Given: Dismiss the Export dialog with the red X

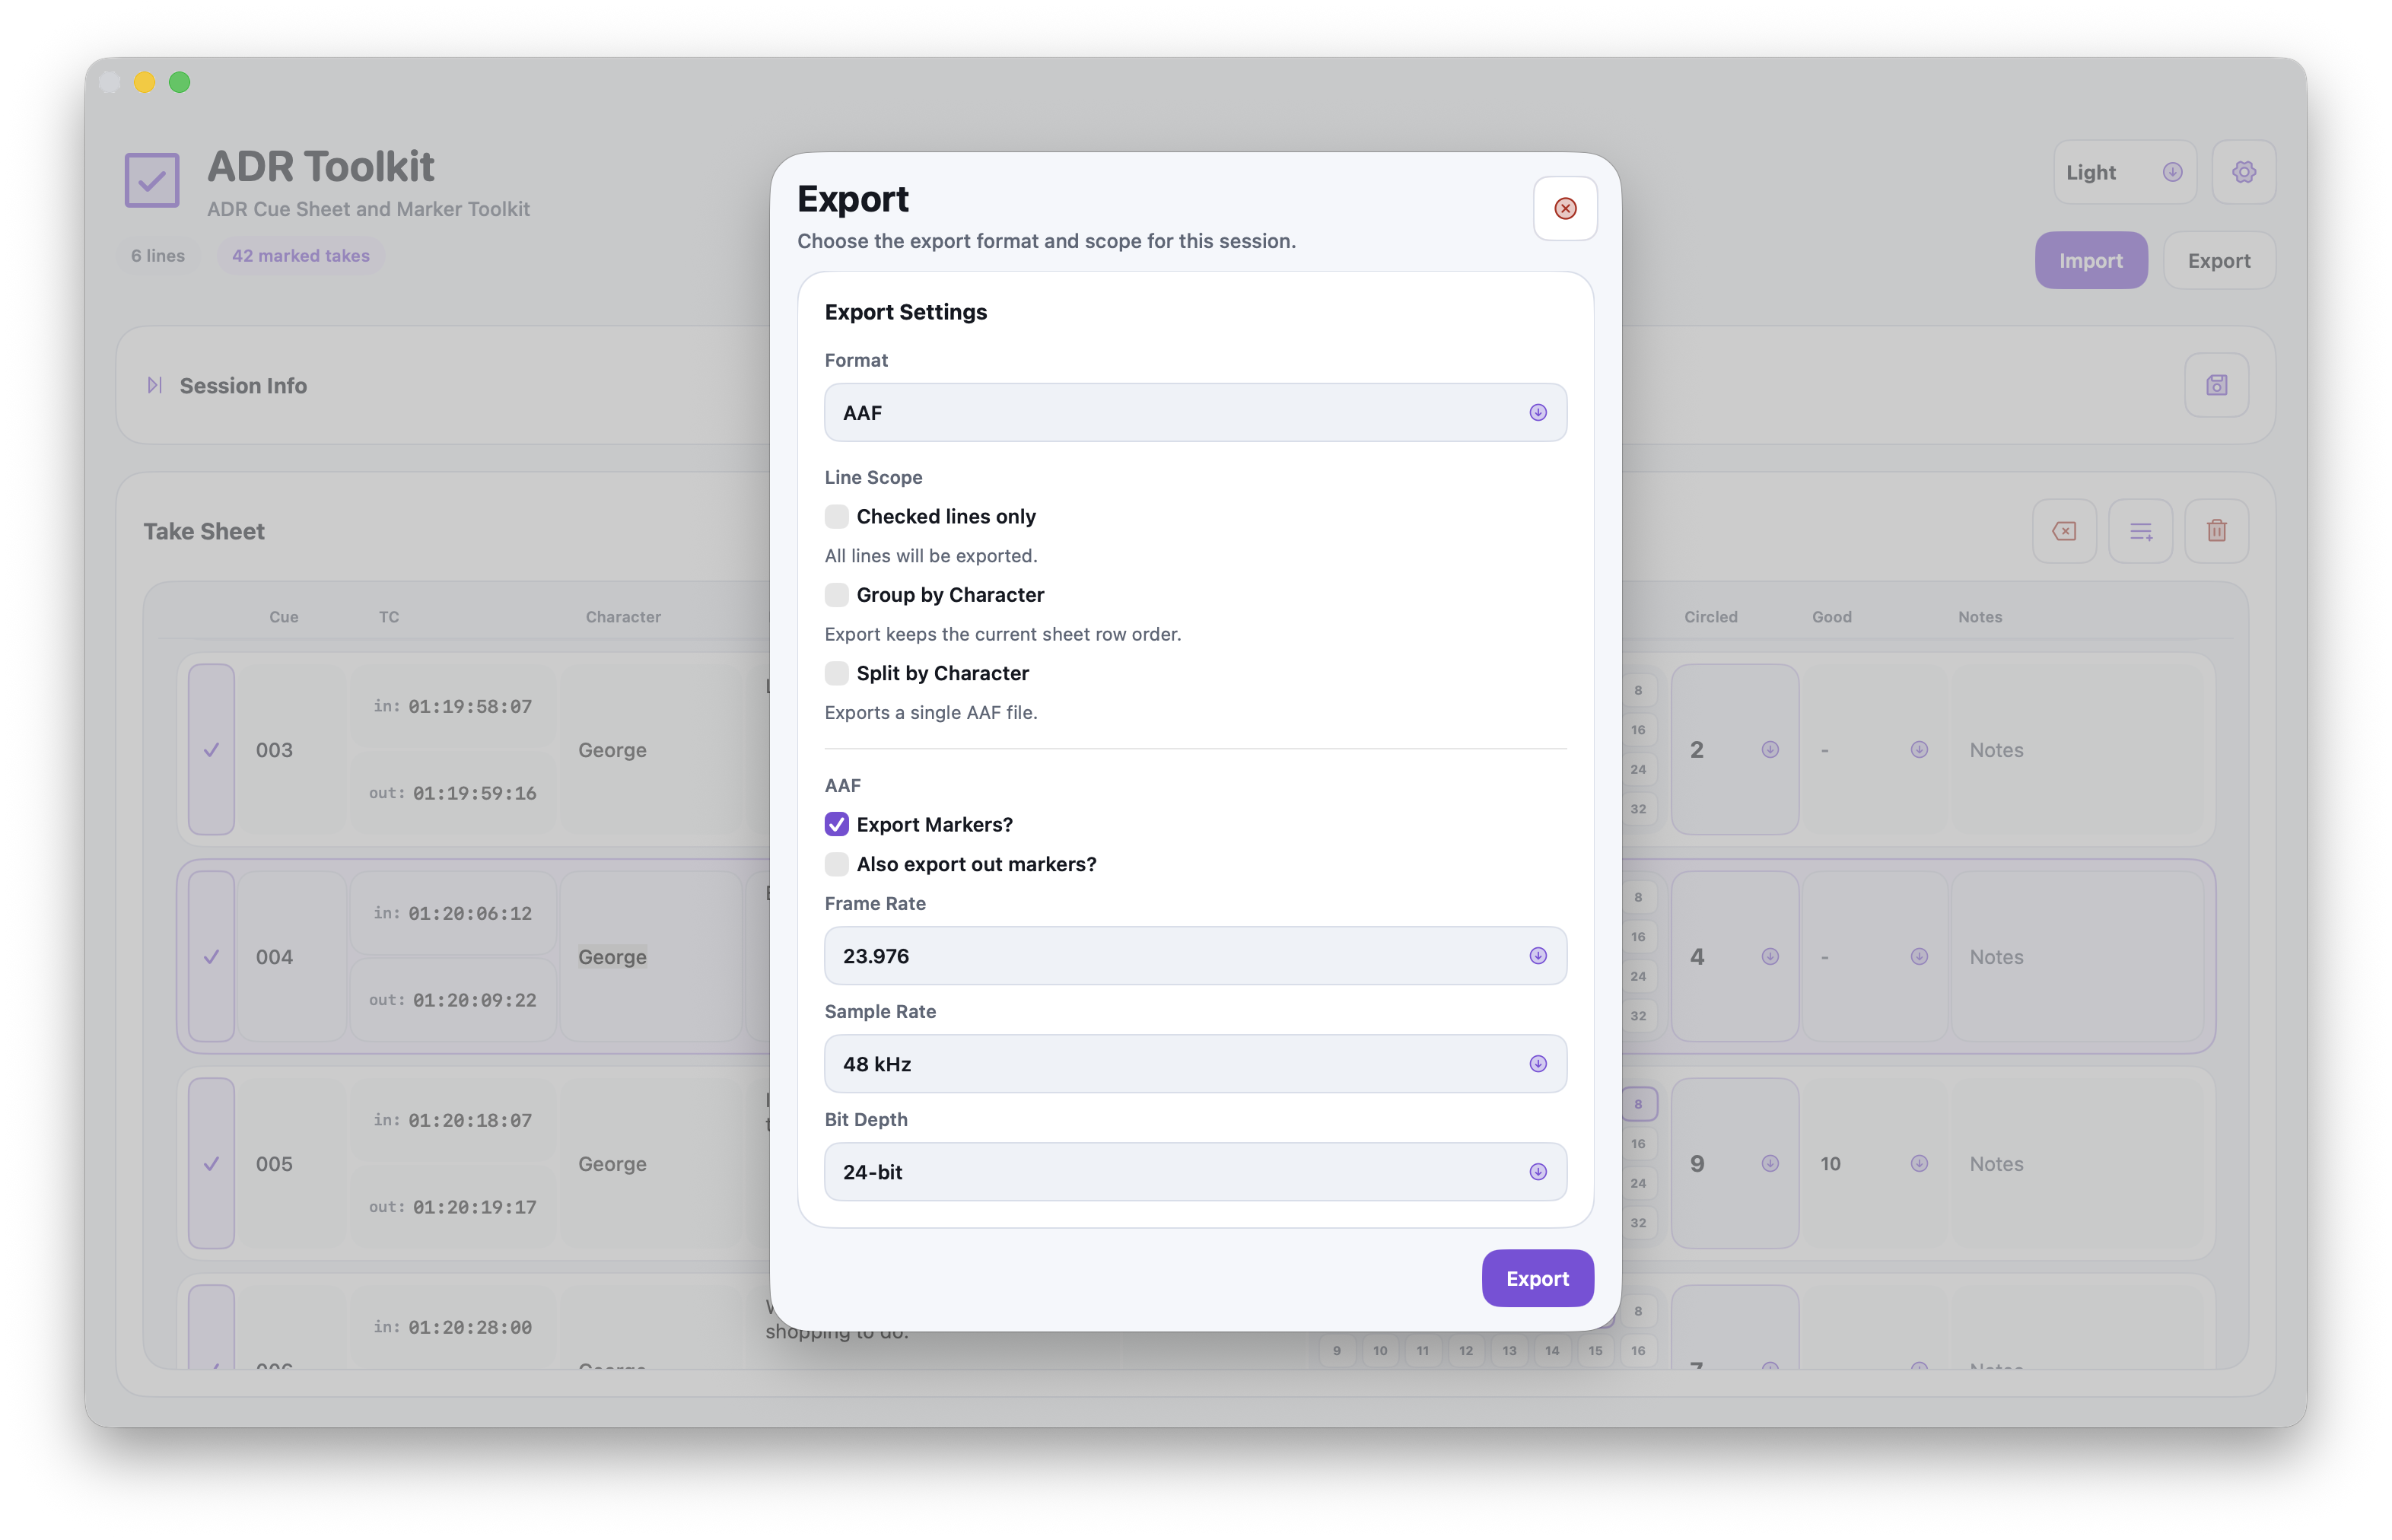Looking at the screenshot, I should (x=1565, y=208).
